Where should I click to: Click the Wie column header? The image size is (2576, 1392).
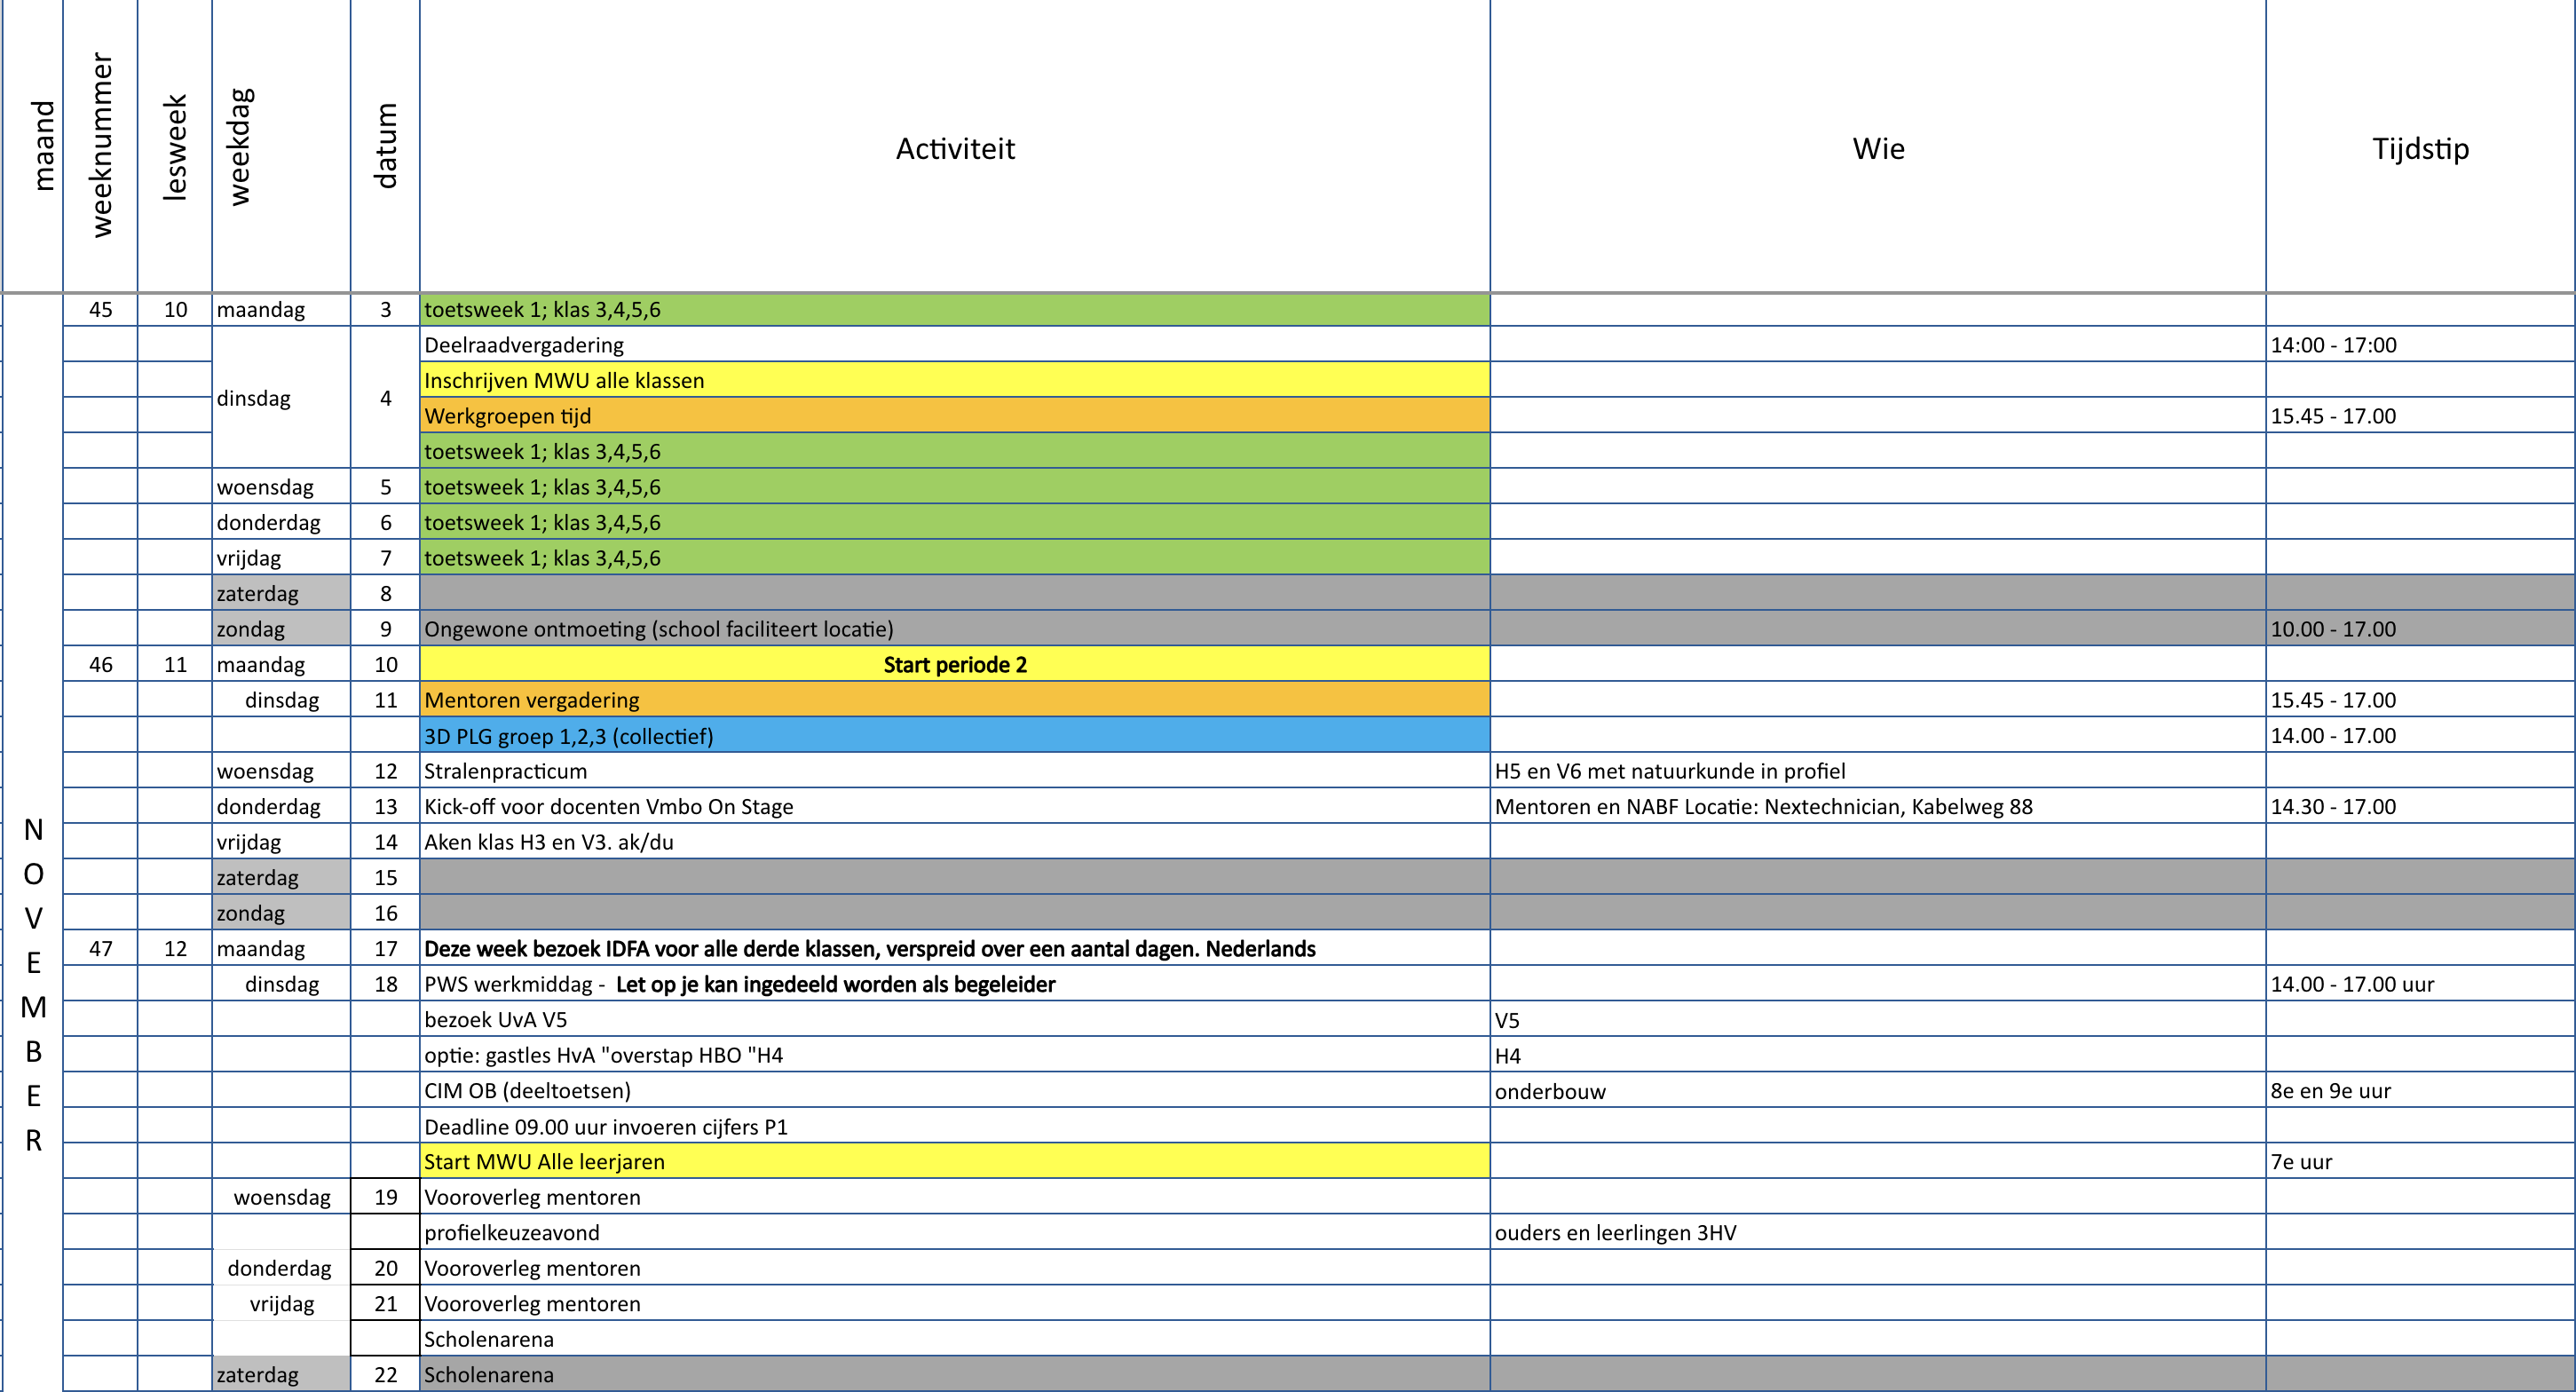pos(1877,148)
